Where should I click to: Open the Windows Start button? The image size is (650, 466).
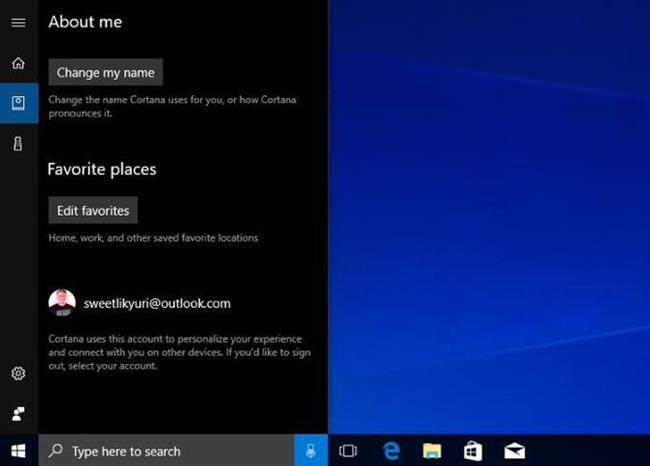tap(19, 451)
